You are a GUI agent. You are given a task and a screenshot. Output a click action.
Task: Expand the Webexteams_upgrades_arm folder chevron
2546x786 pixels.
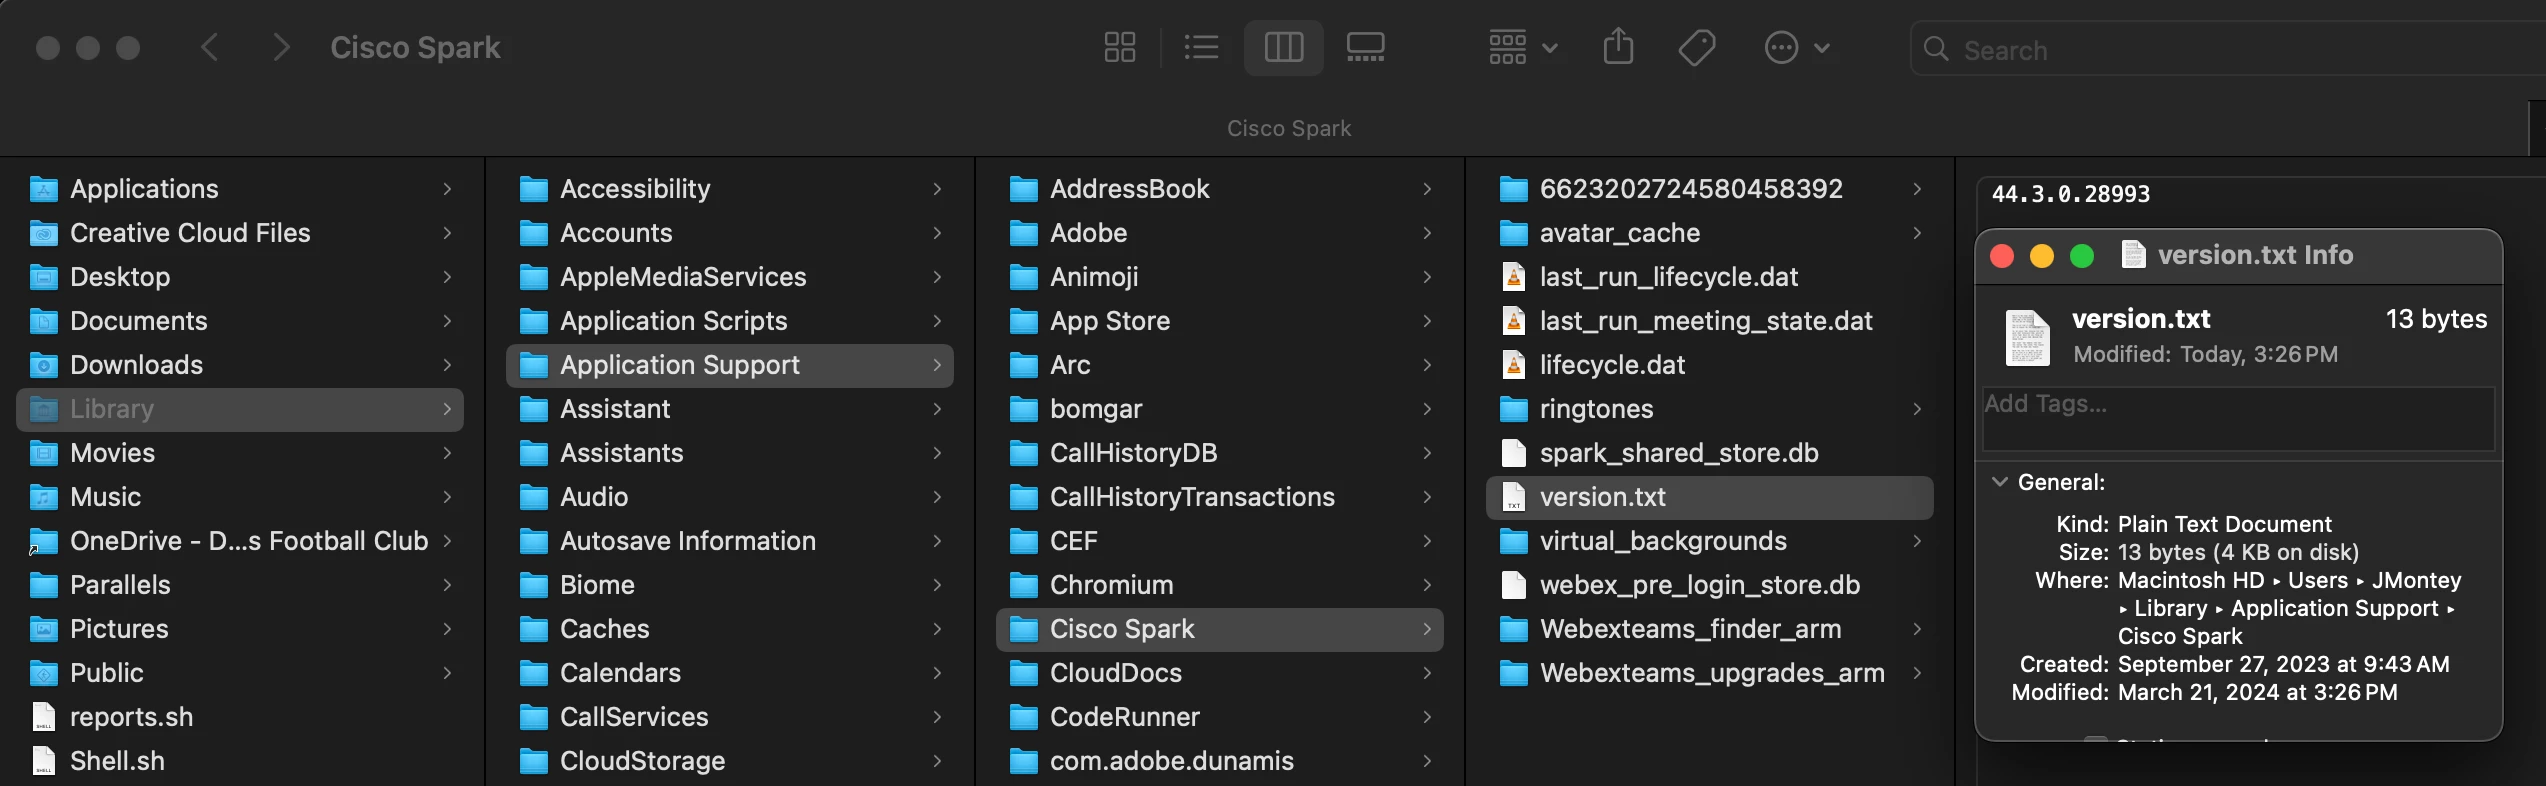[1917, 673]
